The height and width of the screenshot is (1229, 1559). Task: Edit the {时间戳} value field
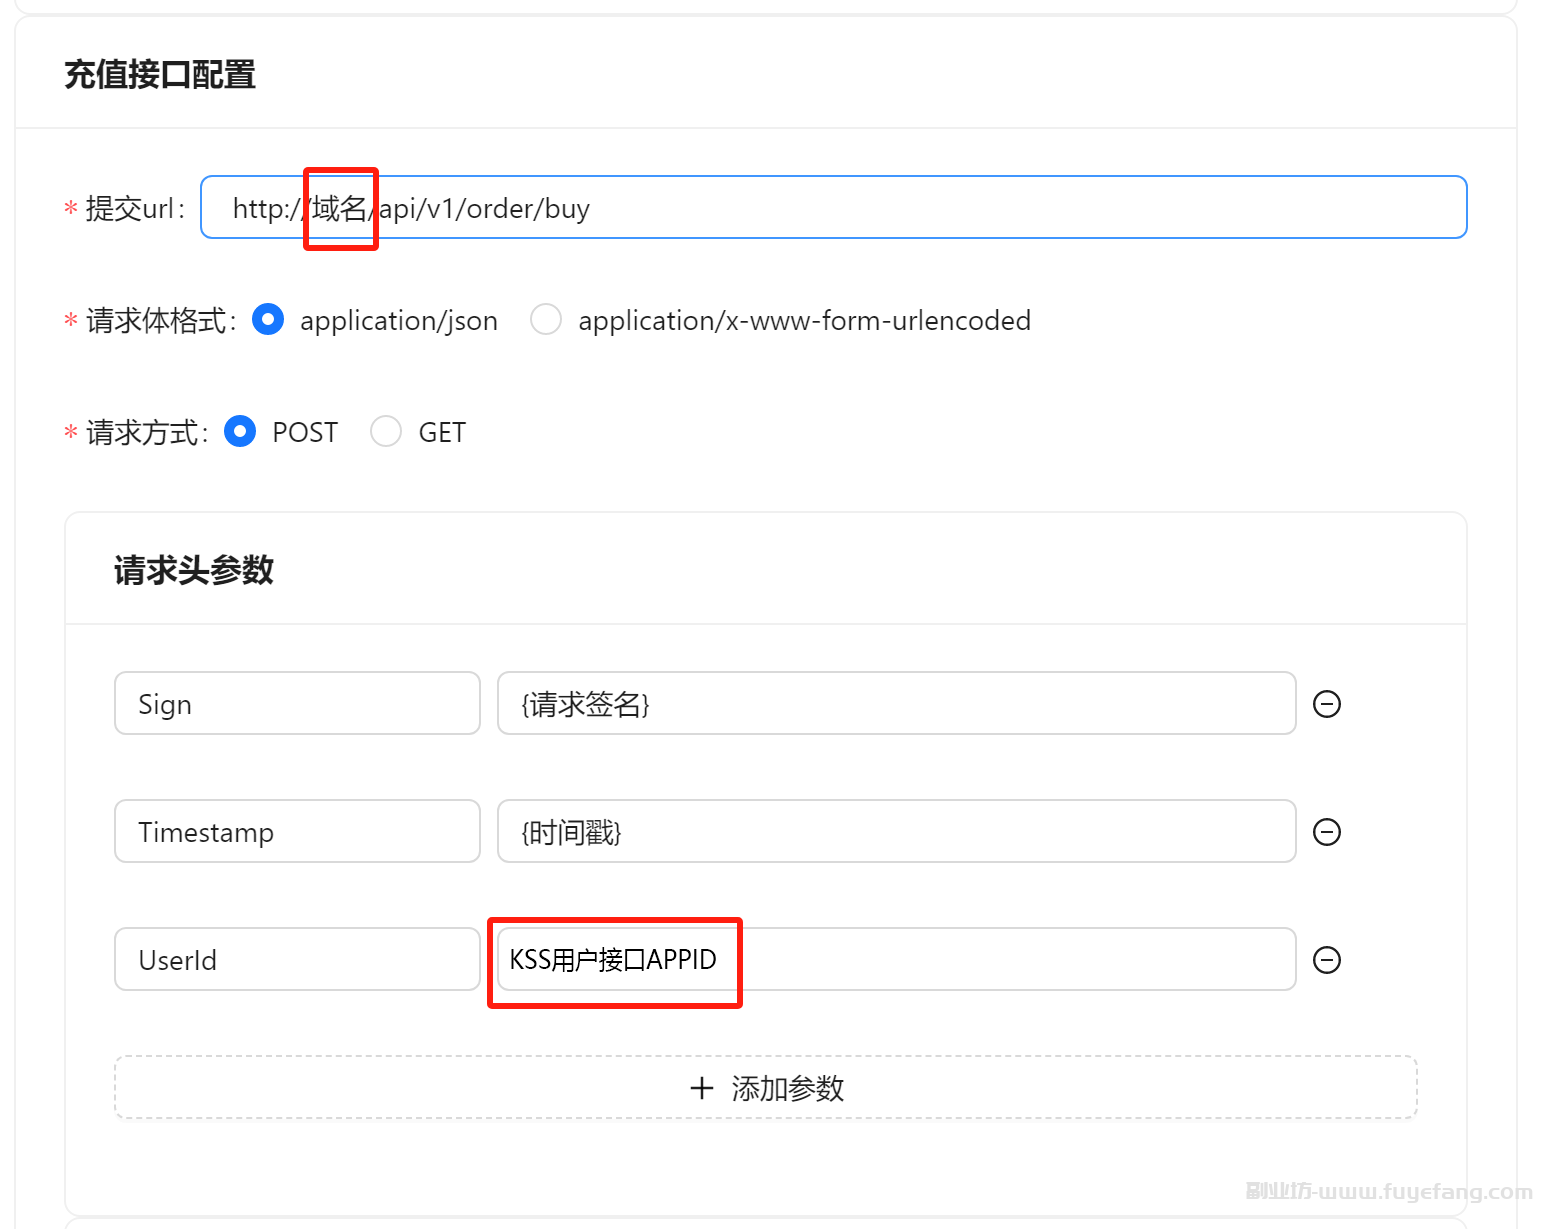[x=897, y=831]
